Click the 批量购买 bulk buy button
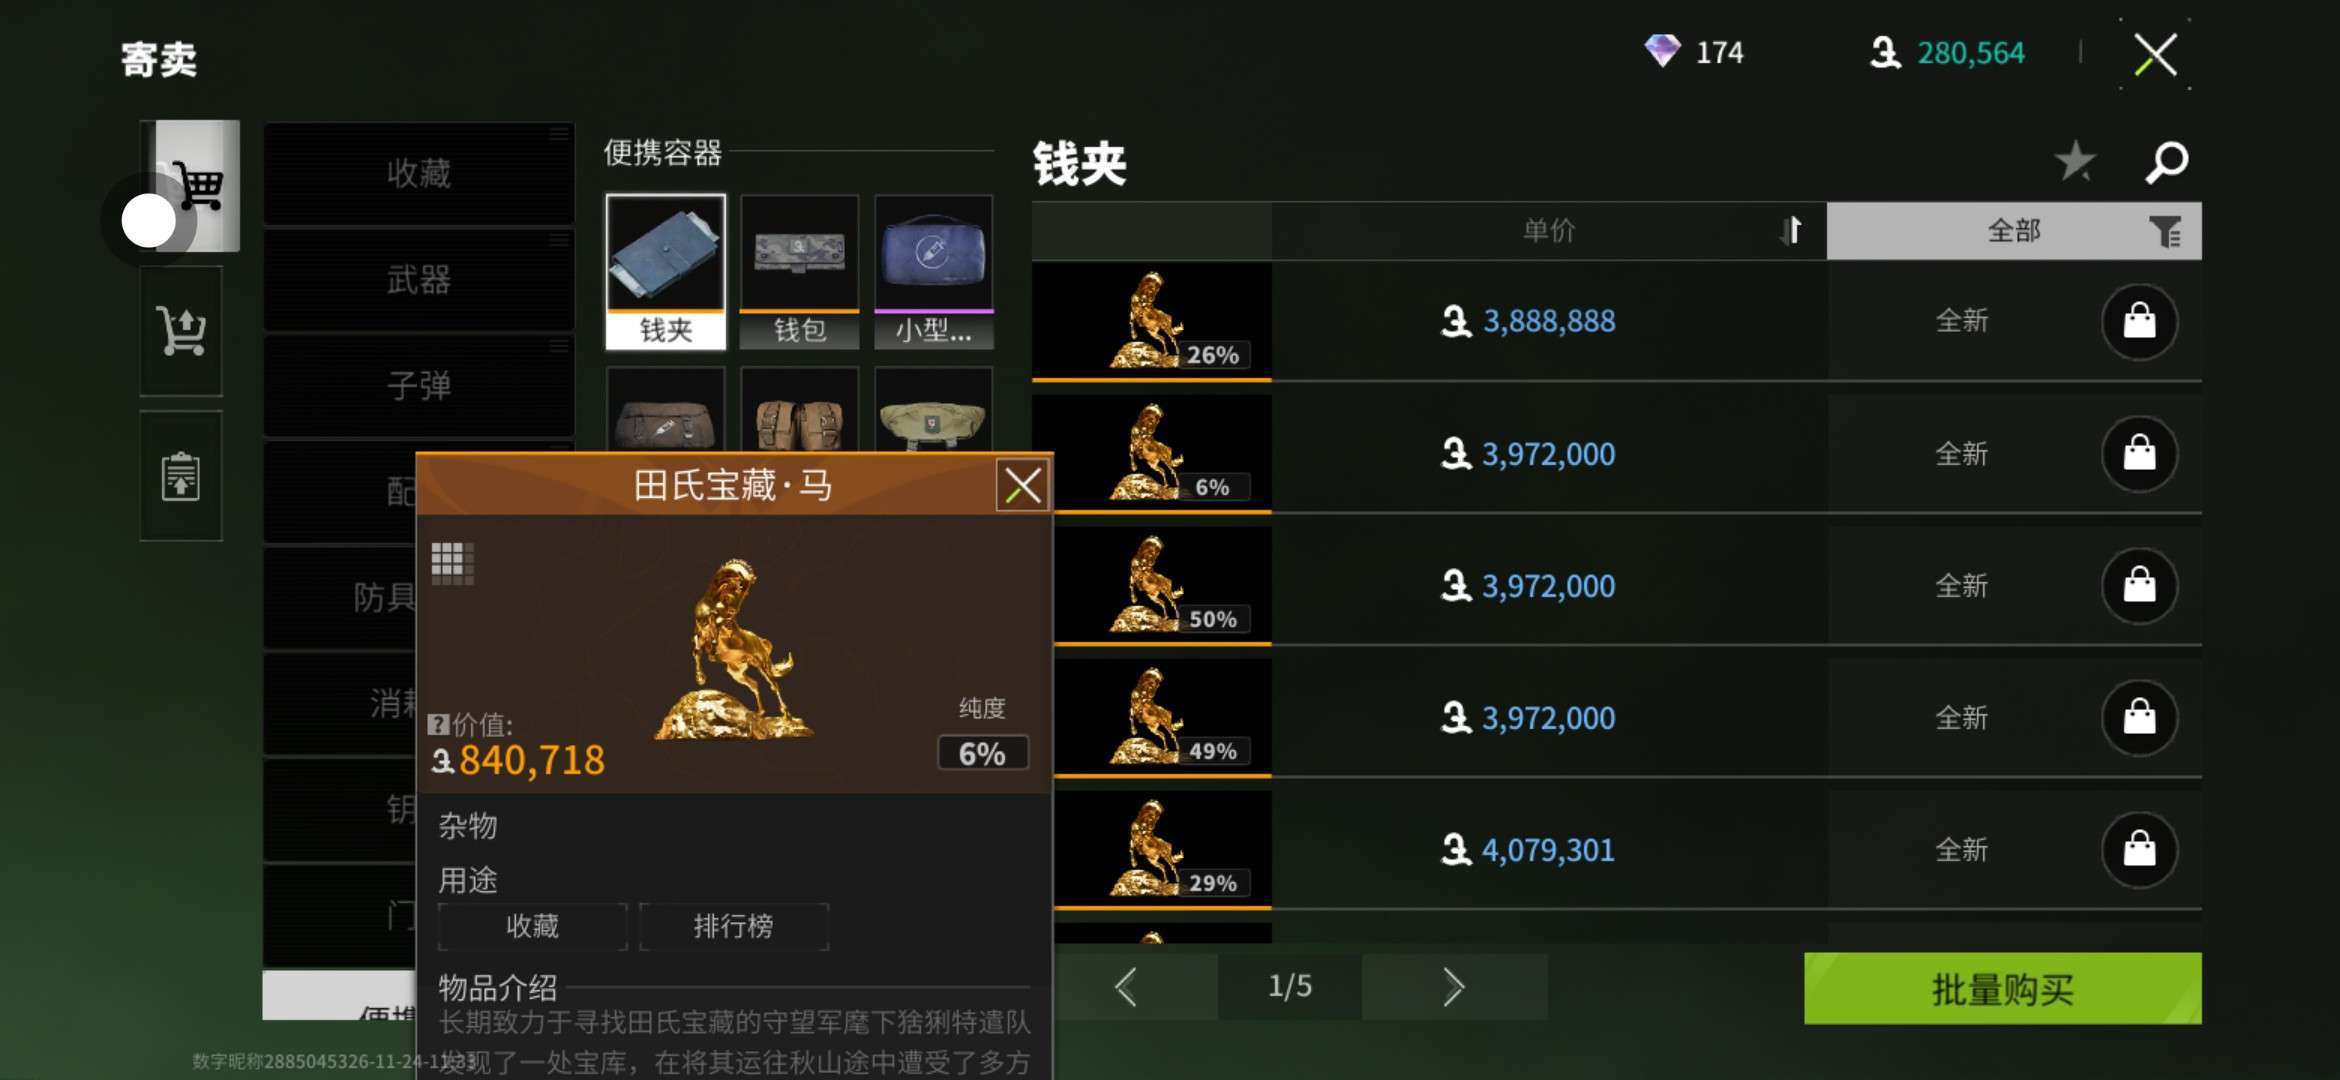The width and height of the screenshot is (2340, 1080). pos(2002,988)
